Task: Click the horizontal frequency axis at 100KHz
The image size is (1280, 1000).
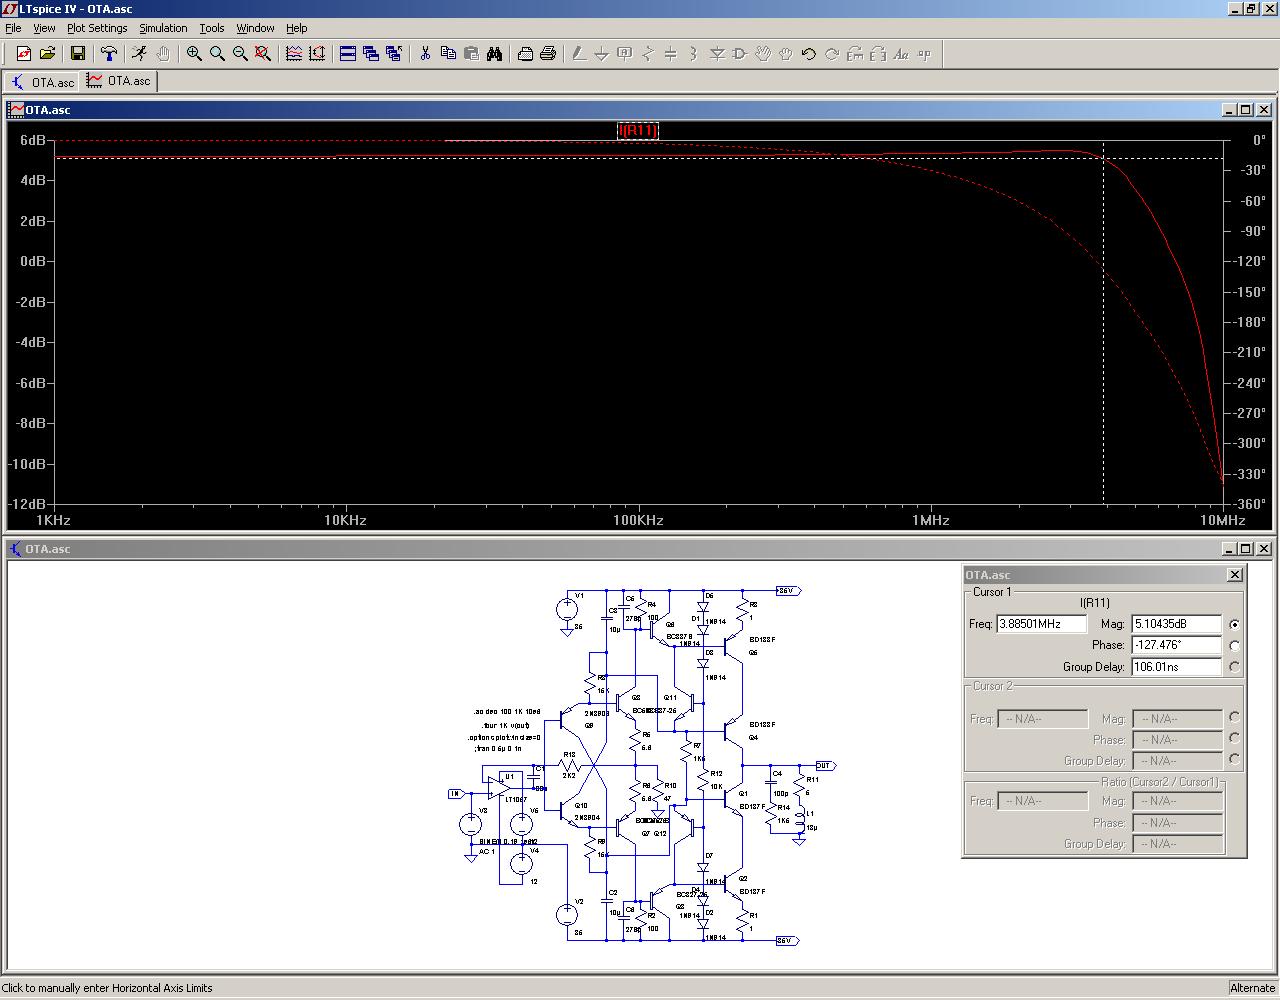Action: [x=638, y=520]
